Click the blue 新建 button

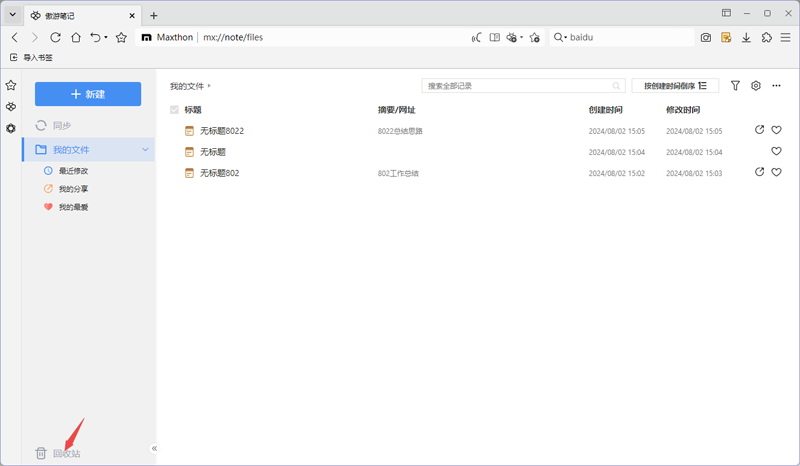pyautogui.click(x=88, y=94)
